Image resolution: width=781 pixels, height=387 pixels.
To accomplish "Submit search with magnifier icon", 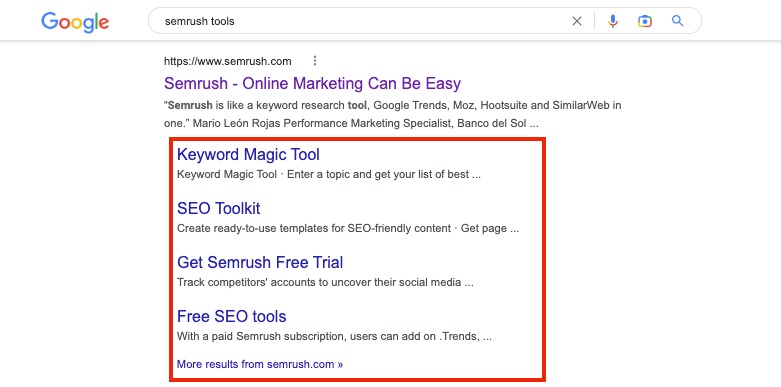I will point(677,21).
